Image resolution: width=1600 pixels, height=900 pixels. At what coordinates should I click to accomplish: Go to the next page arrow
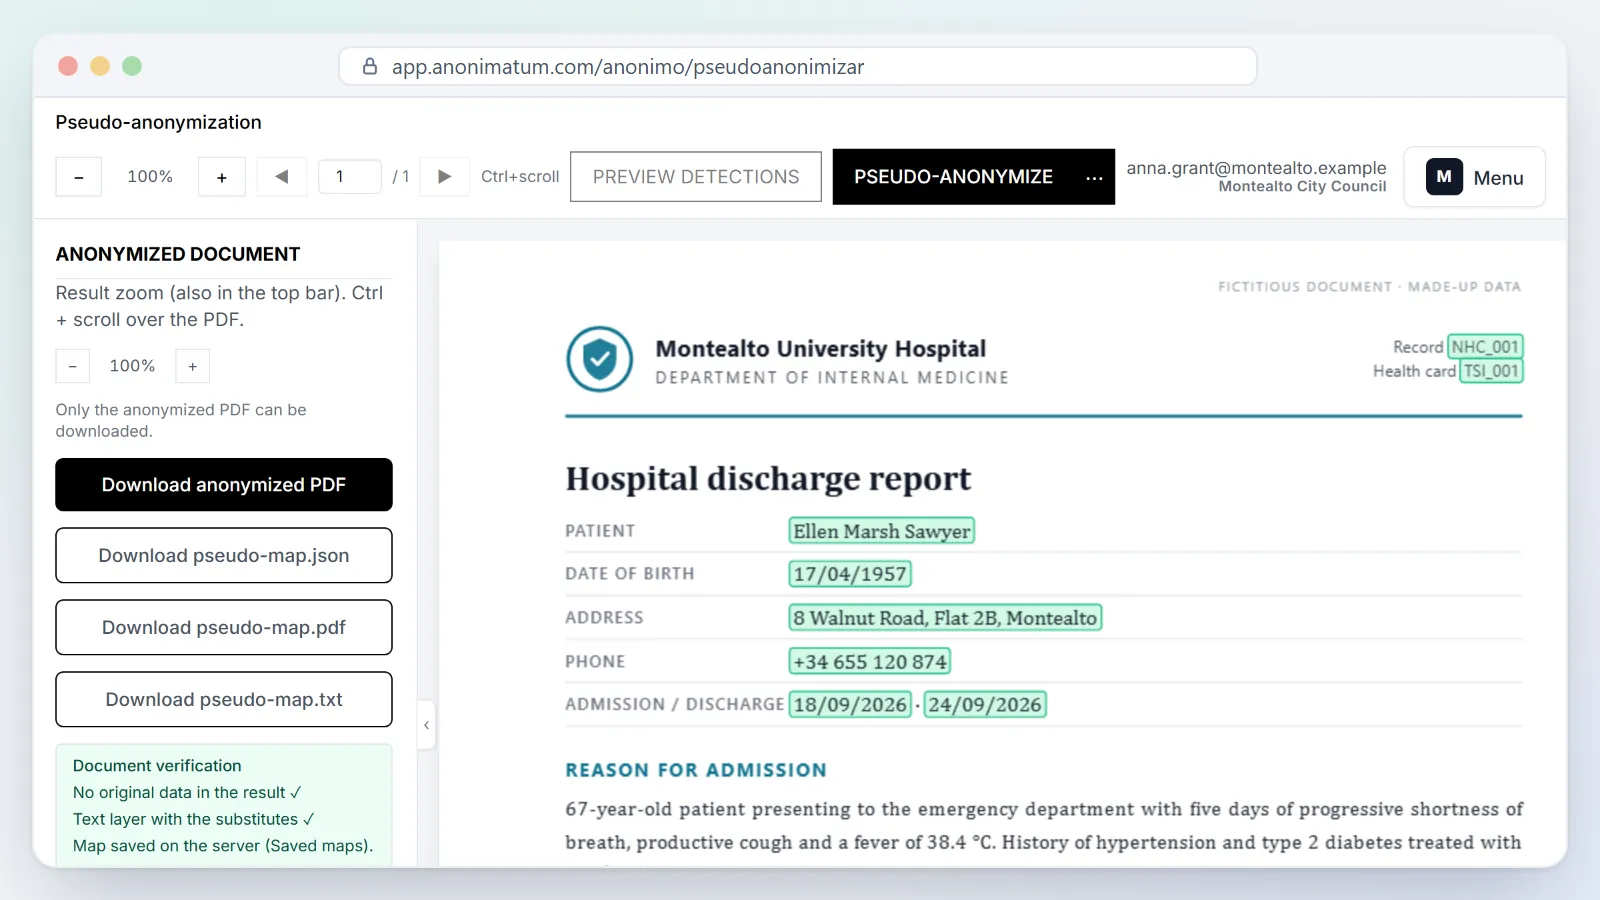coord(445,177)
